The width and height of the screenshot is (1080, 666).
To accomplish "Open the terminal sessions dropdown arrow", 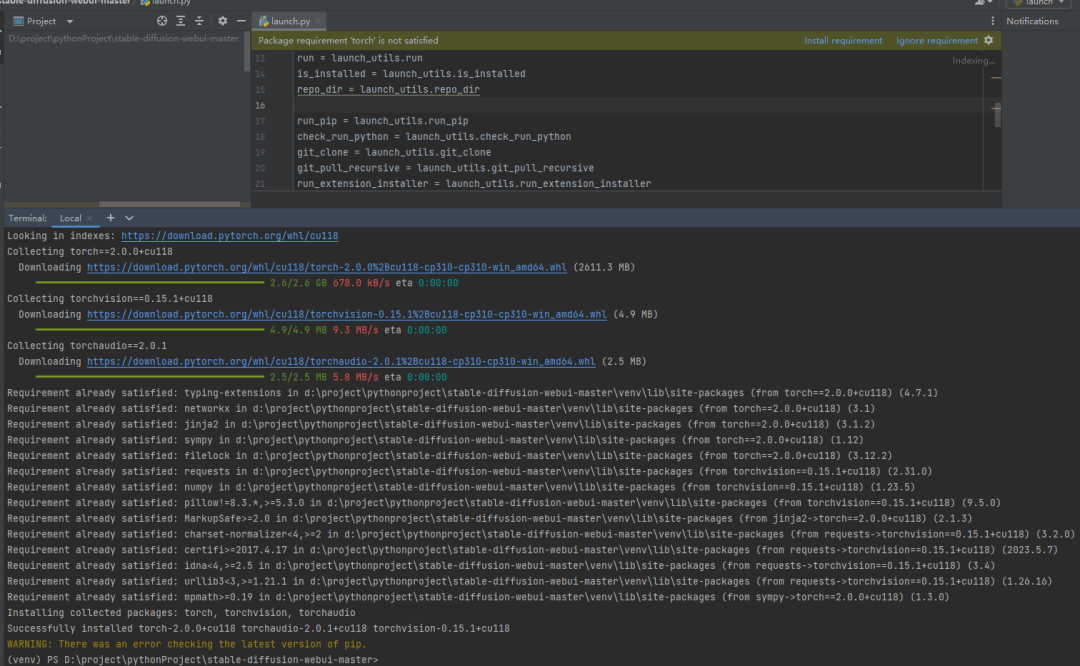I will (x=129, y=218).
